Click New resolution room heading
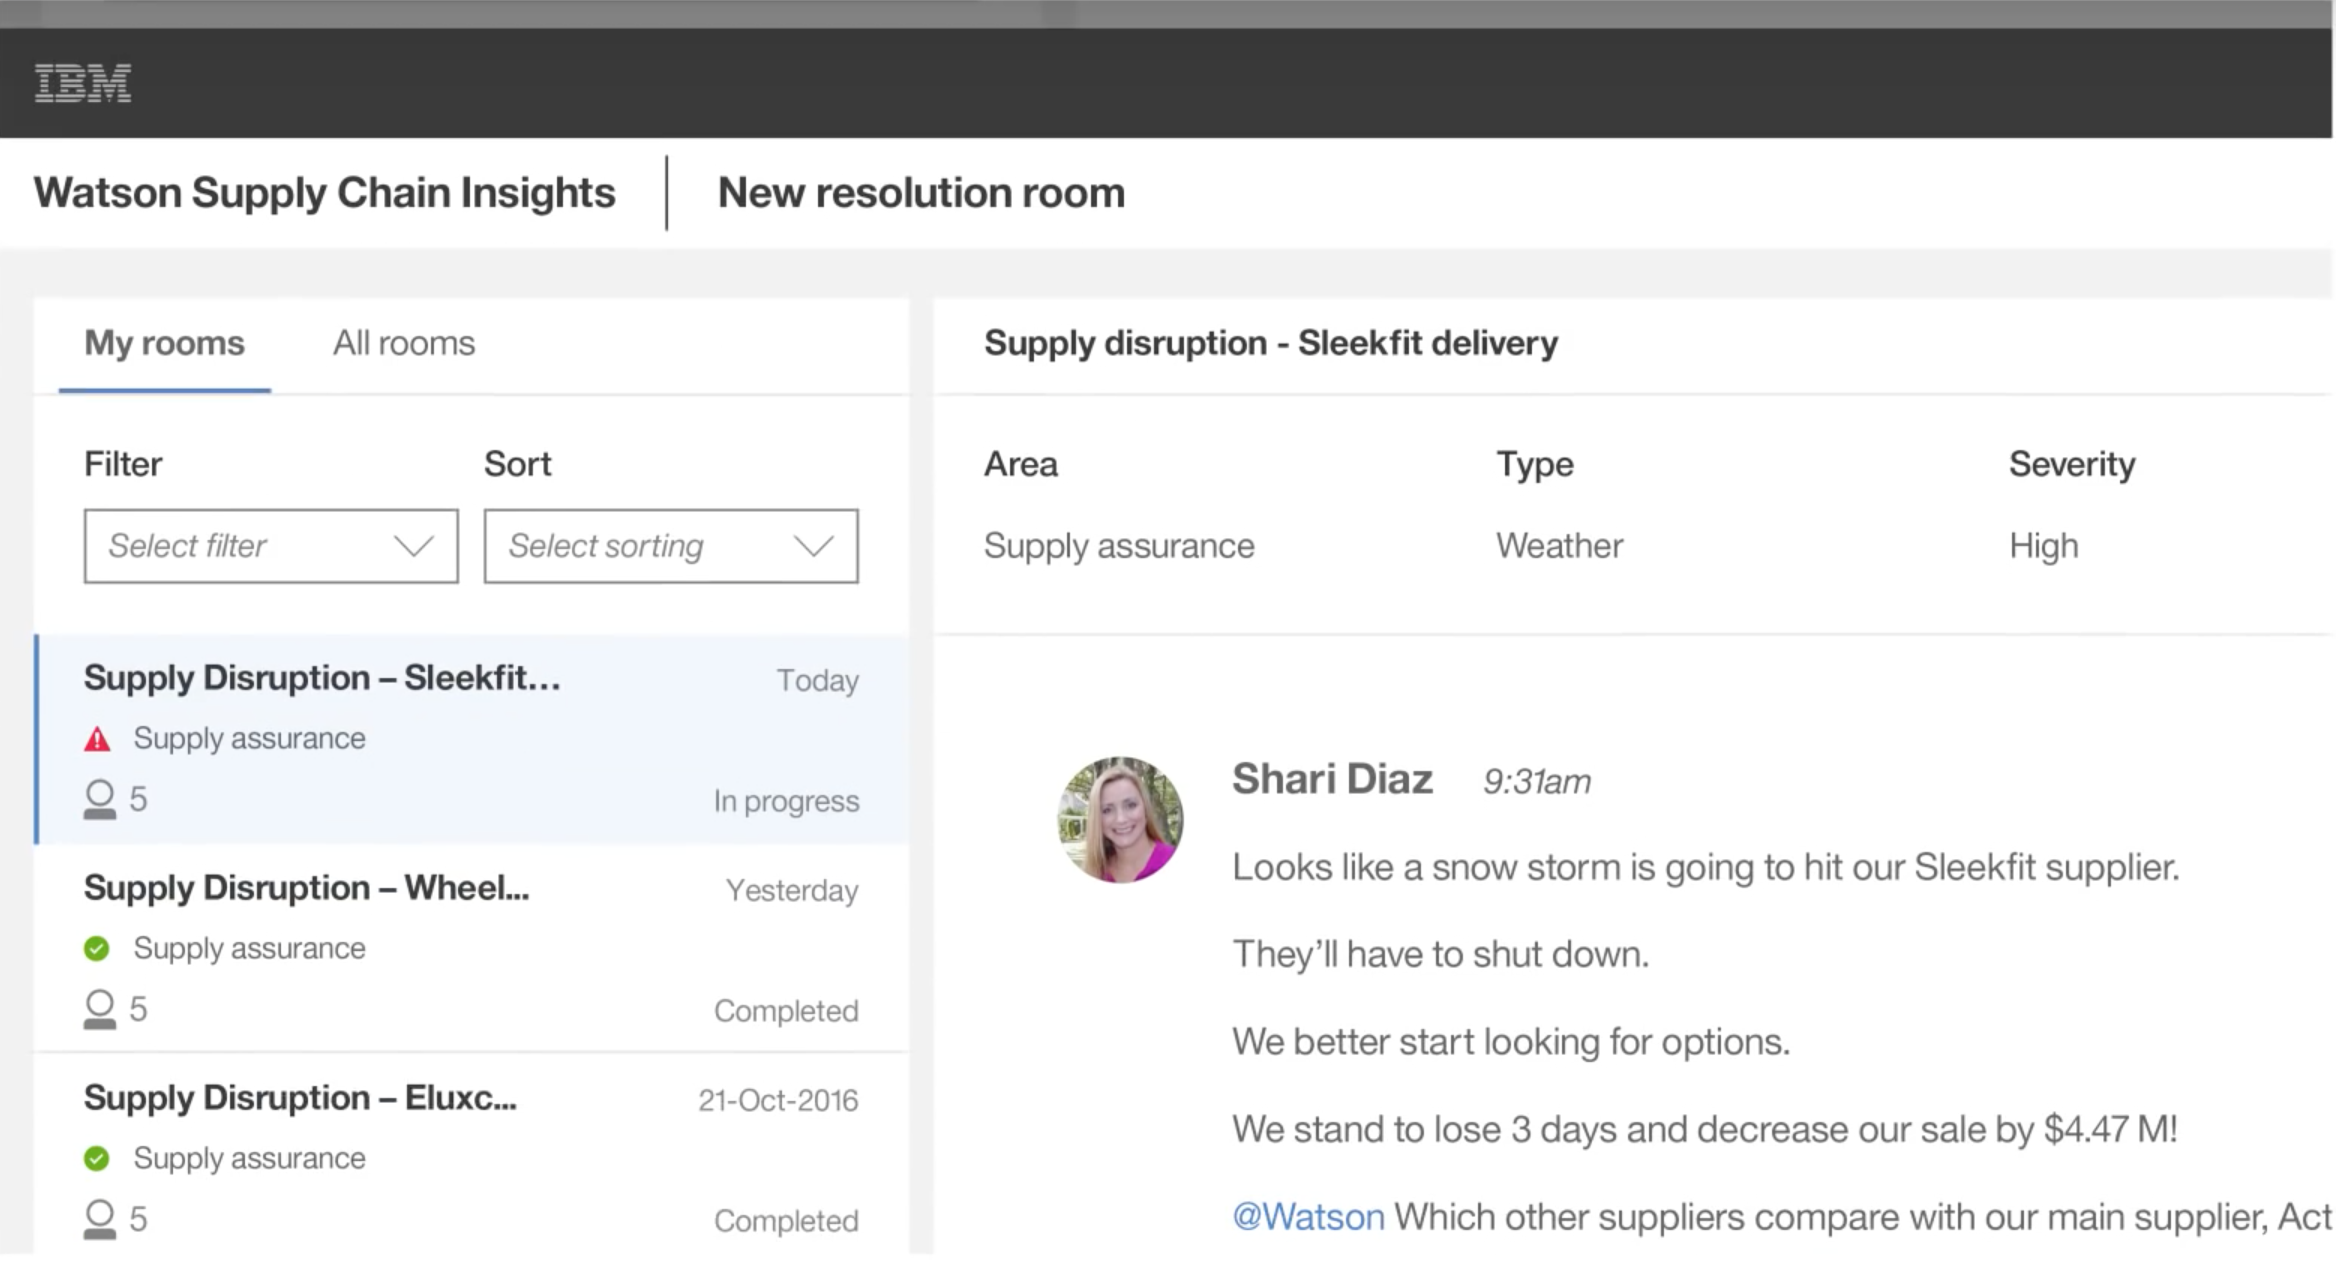This screenshot has height=1276, width=2336. coord(921,193)
